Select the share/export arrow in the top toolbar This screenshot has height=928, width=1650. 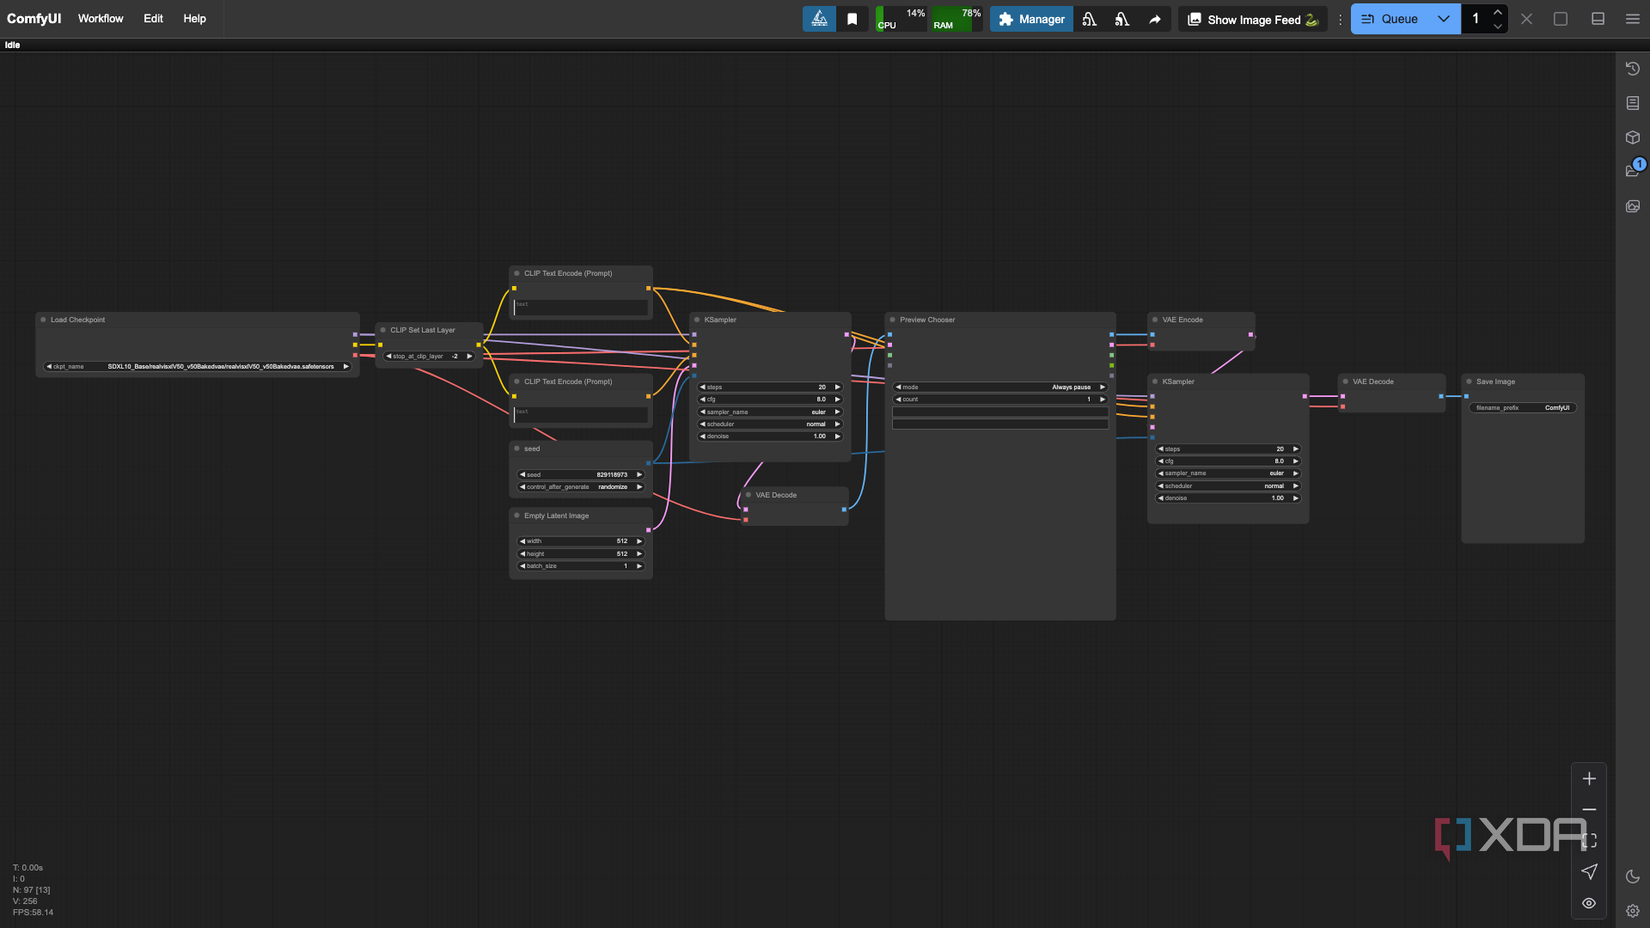tap(1155, 19)
